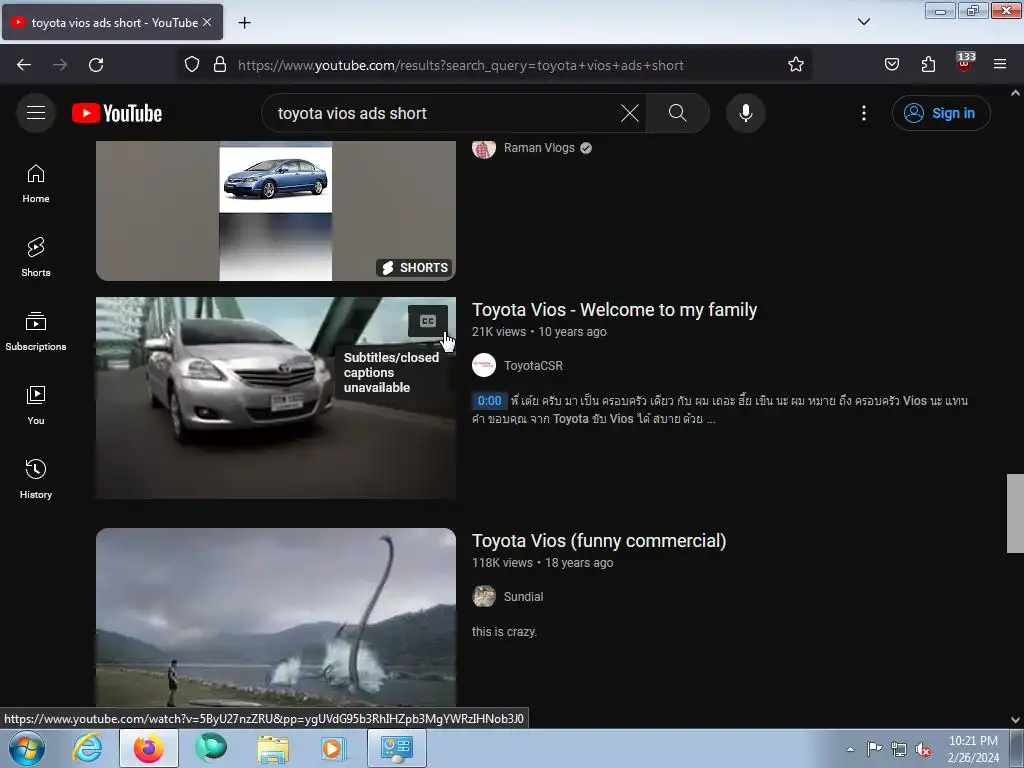Click the muted volume tray icon
1024x768 pixels.
coord(923,750)
